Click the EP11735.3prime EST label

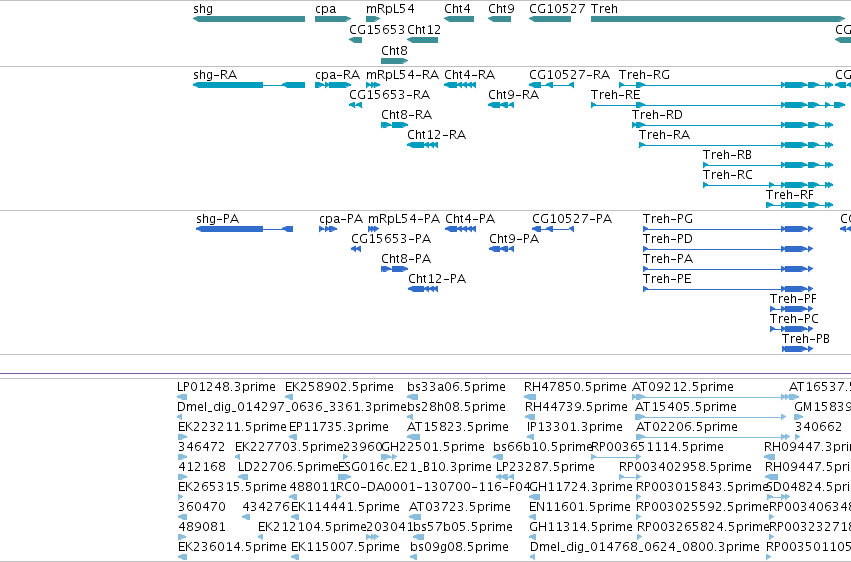339,427
